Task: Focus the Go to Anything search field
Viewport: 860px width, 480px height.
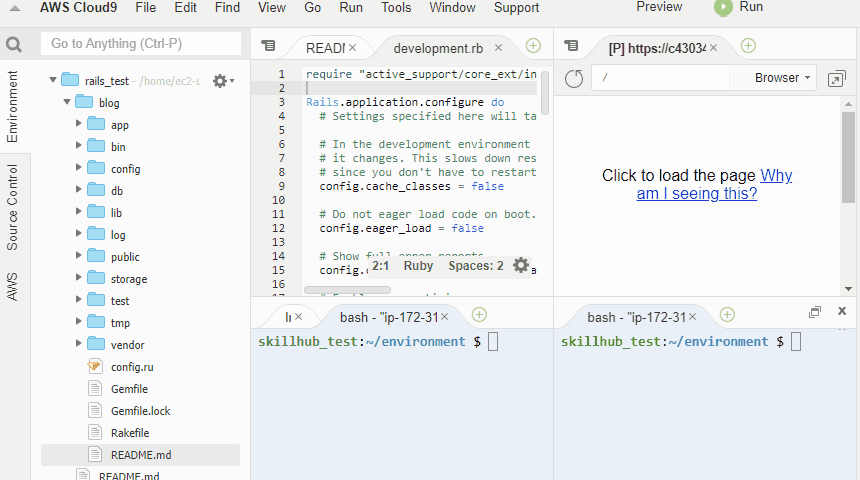Action: click(x=141, y=43)
